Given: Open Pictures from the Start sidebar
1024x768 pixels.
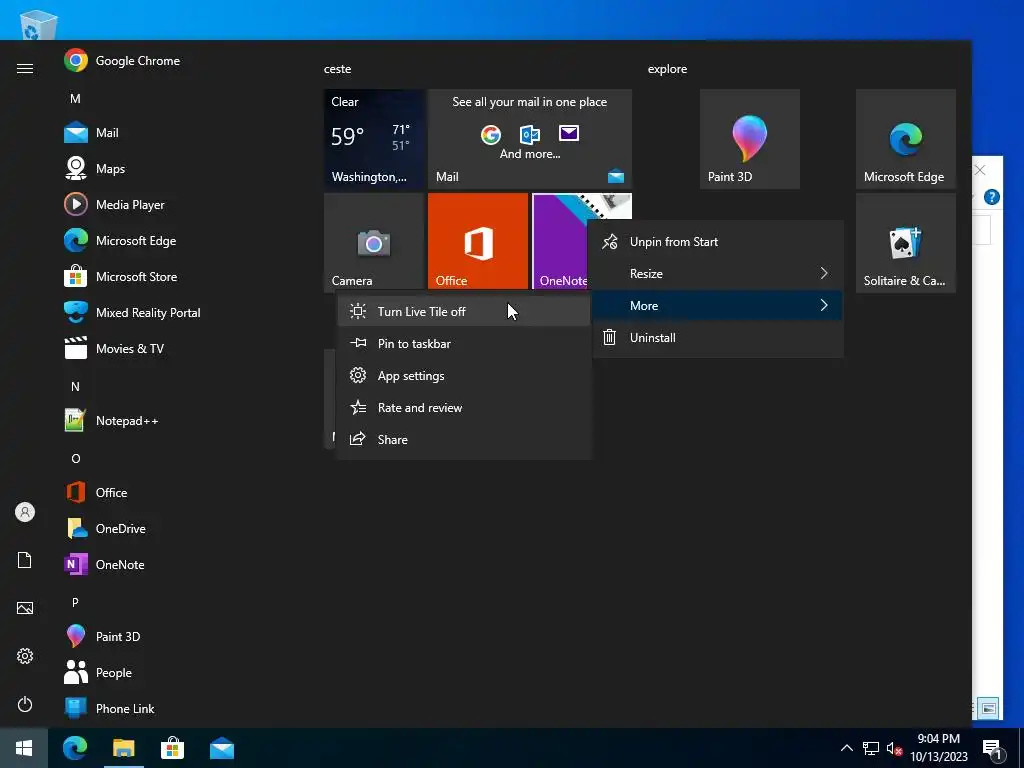Looking at the screenshot, I should click(25, 608).
